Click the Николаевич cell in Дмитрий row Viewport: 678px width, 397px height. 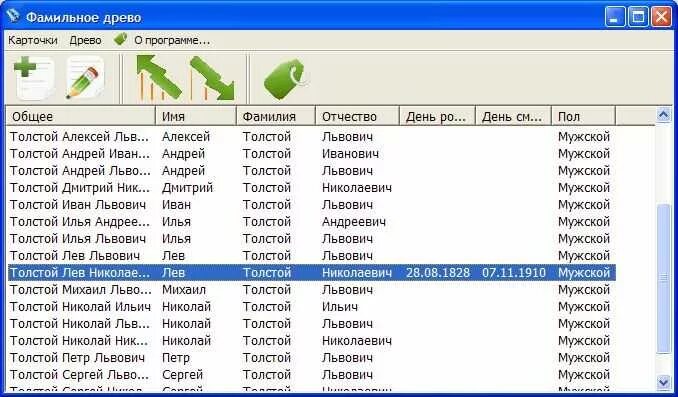(x=357, y=188)
